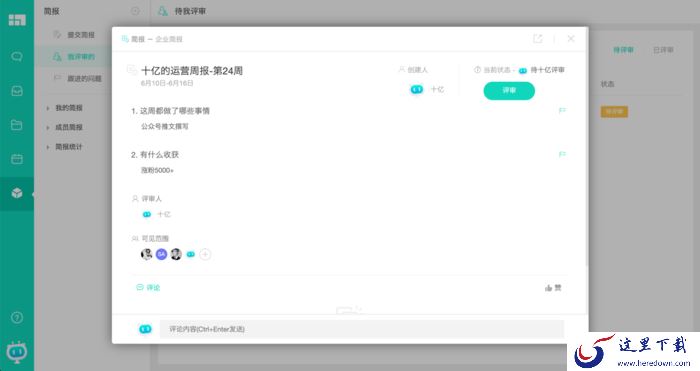Click the 简报 breadcrumb in dialog header
The height and width of the screenshot is (371, 700).
pyautogui.click(x=138, y=39)
